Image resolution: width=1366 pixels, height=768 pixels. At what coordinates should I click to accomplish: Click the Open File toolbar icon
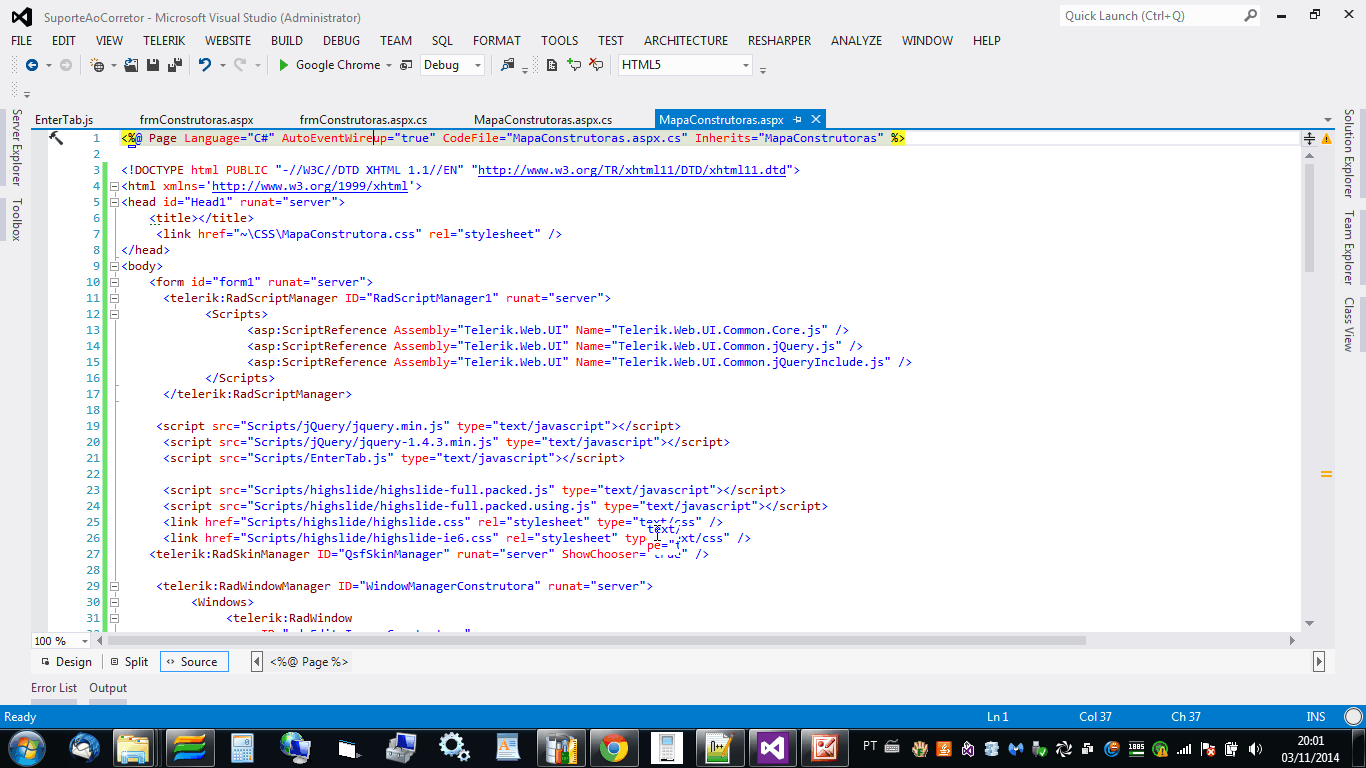pos(131,65)
